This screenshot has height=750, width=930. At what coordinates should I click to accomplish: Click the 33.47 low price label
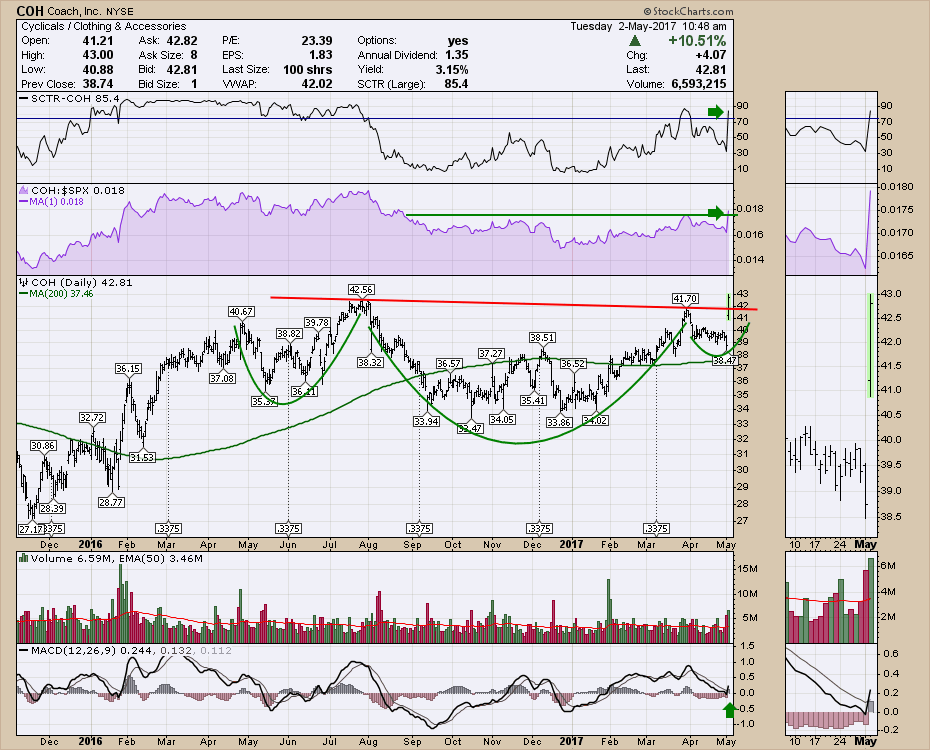470,428
